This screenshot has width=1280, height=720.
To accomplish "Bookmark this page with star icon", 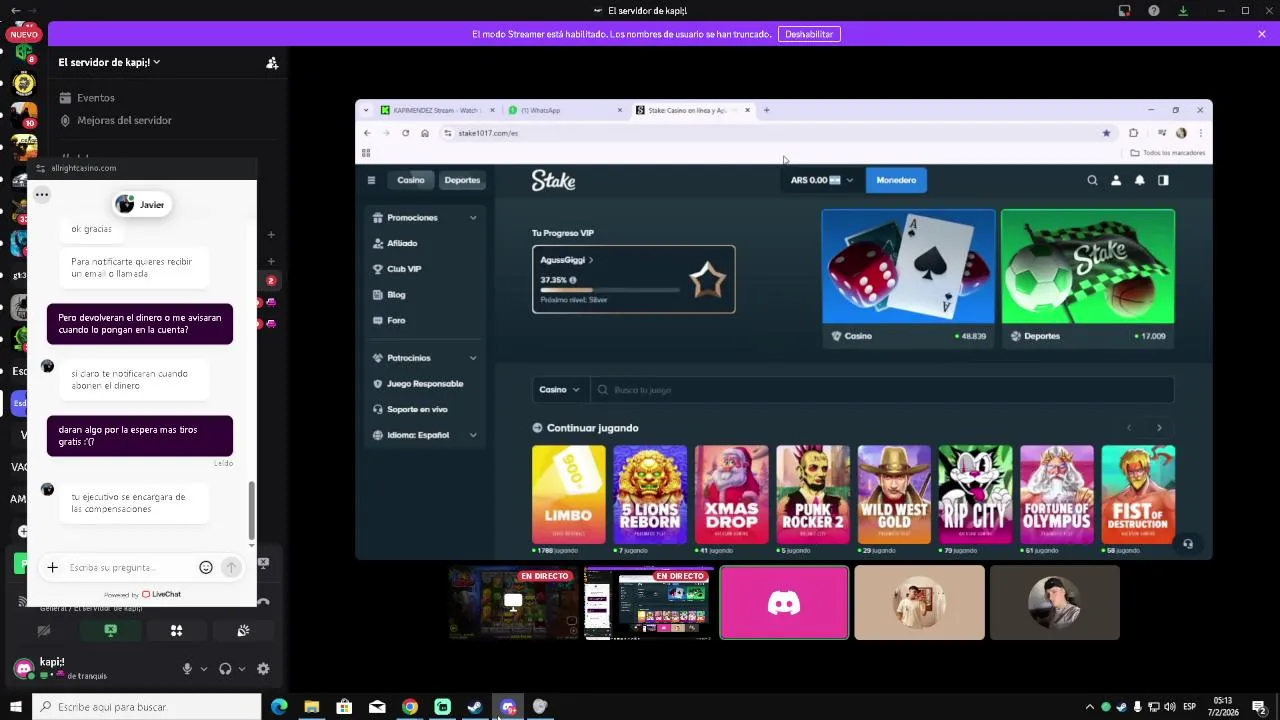I will (x=1106, y=133).
